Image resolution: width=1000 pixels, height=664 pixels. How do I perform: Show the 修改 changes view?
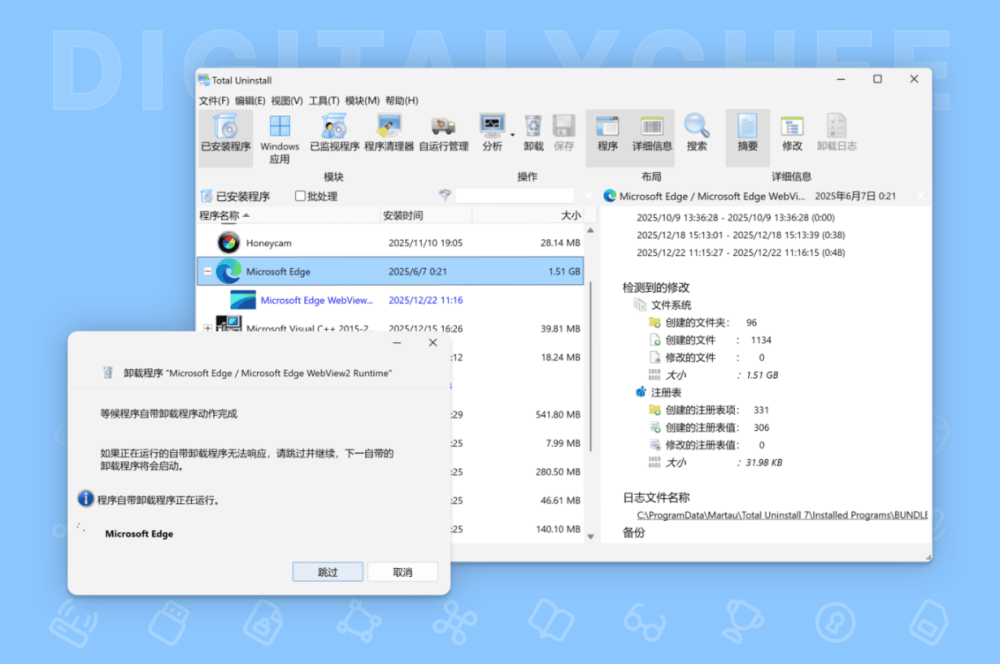coord(791,133)
